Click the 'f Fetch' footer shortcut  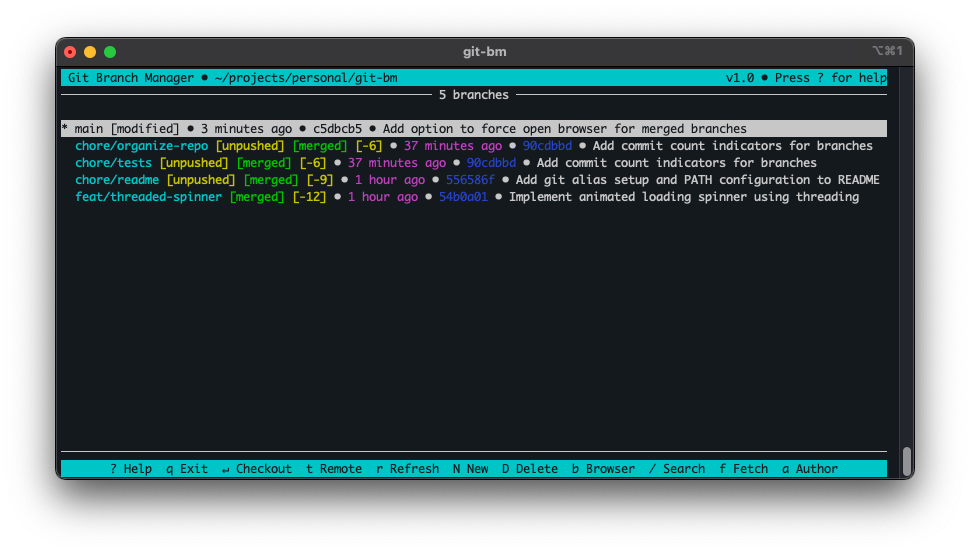point(744,469)
